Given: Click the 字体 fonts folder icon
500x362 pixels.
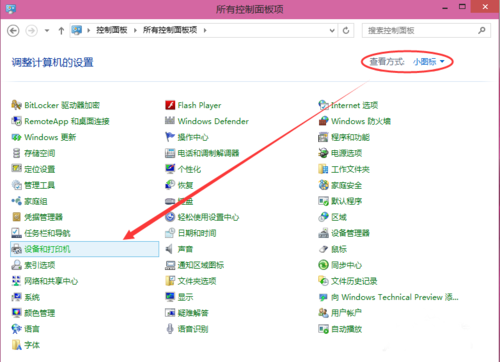Looking at the screenshot, I should point(16,345).
